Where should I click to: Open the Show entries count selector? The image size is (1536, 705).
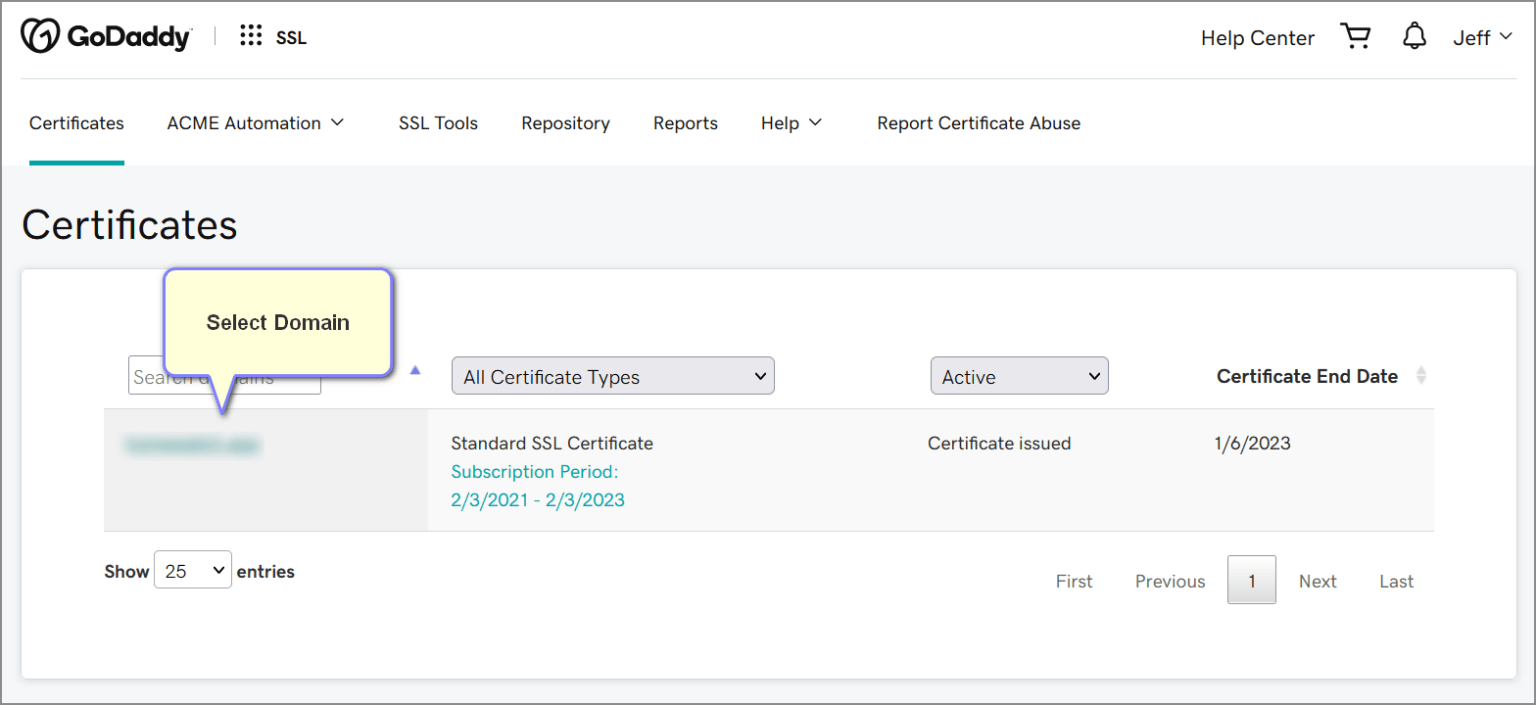click(192, 570)
